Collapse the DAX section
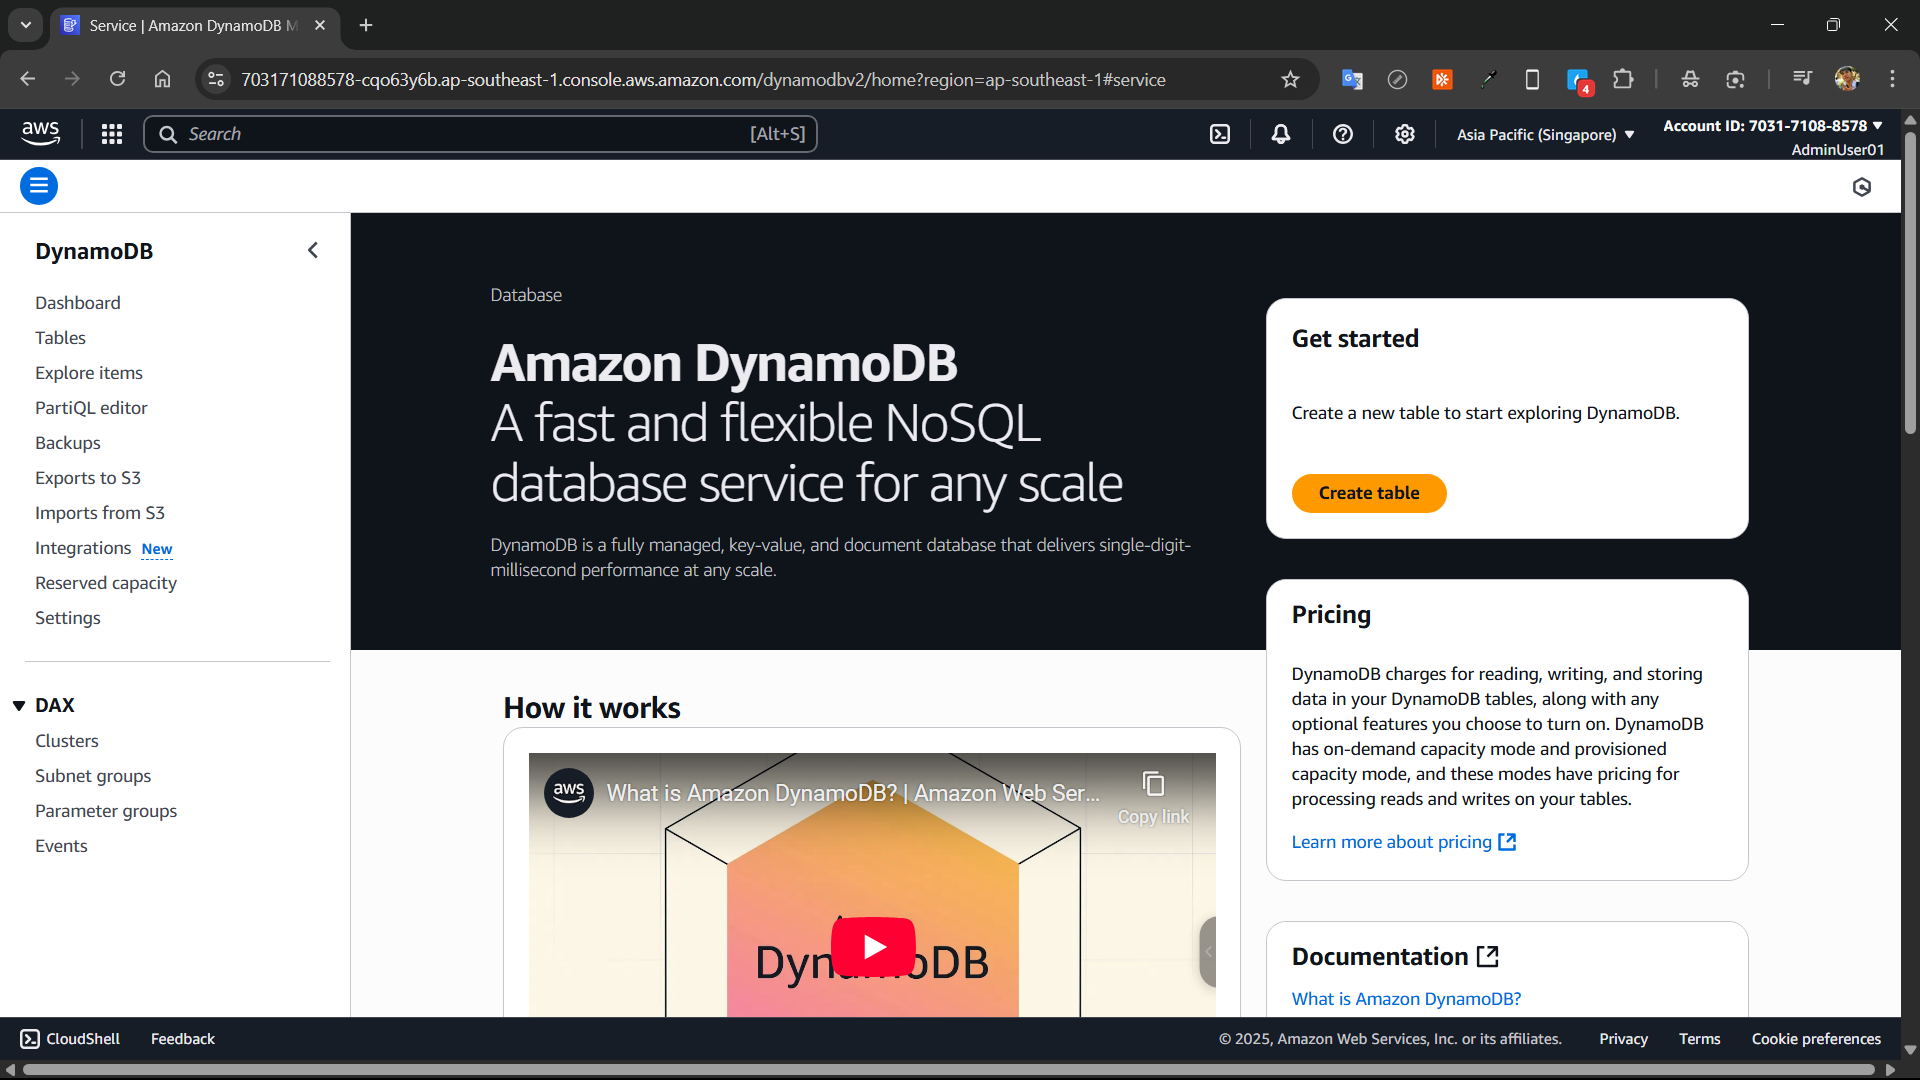The image size is (1920, 1080). tap(19, 706)
